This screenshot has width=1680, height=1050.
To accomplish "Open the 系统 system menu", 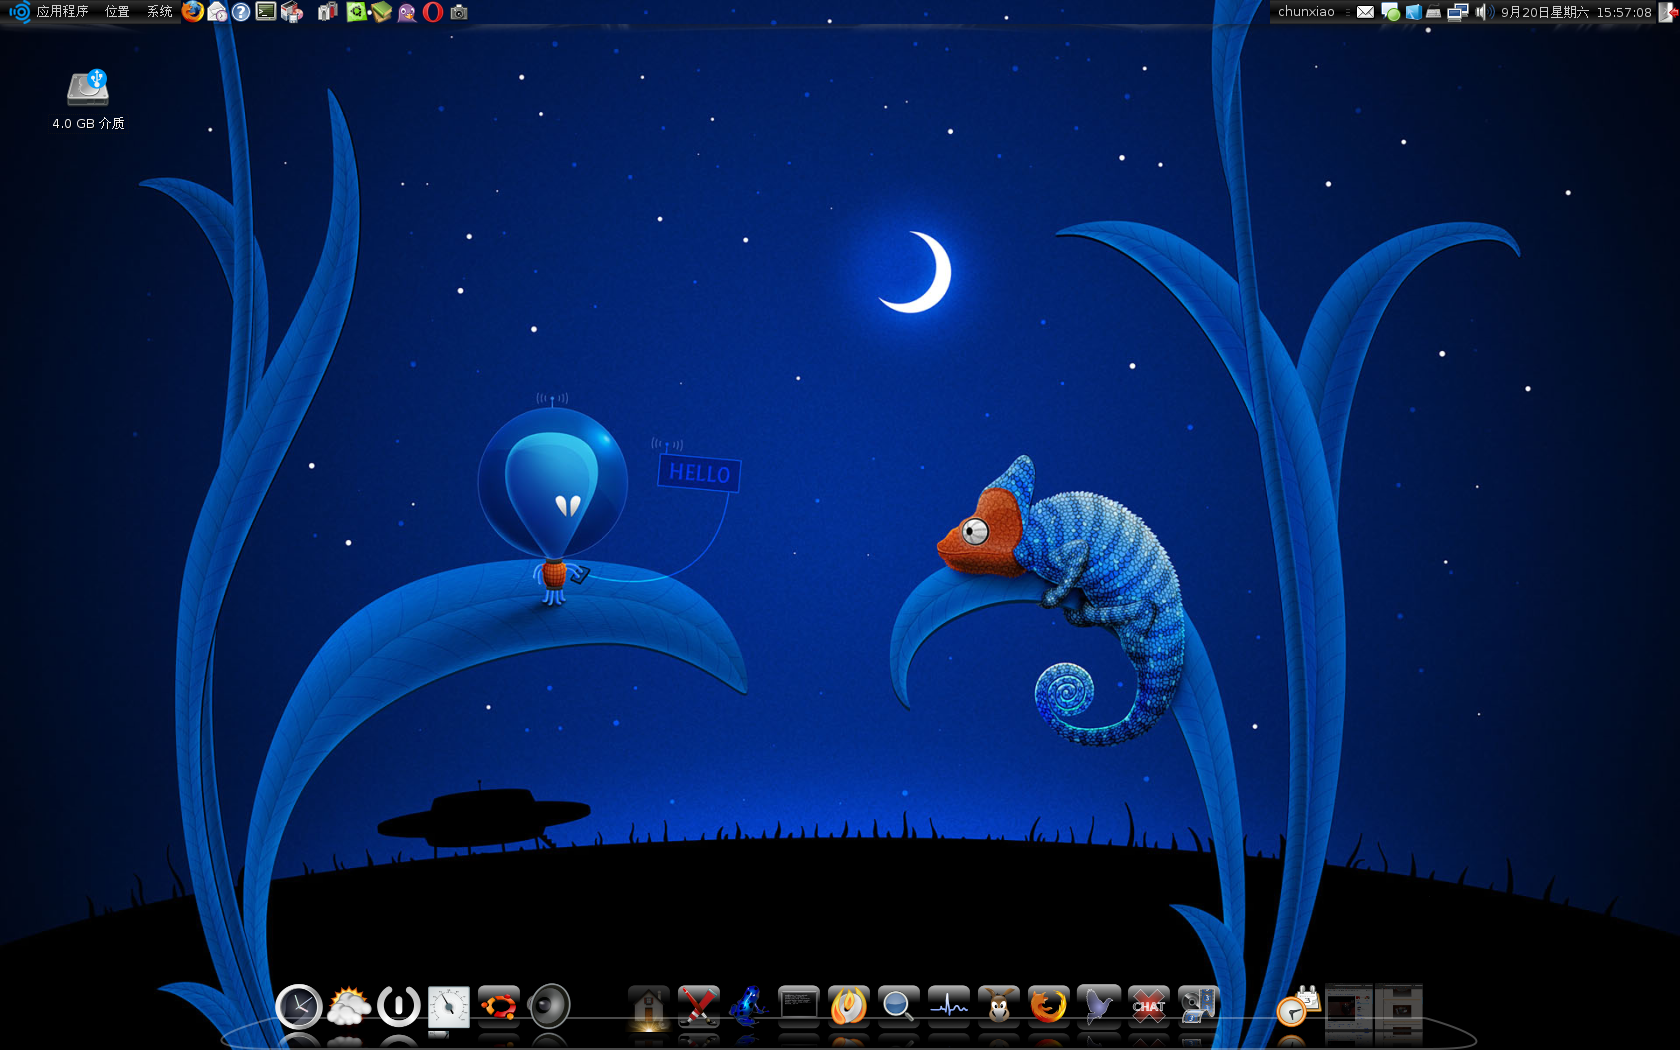I will (159, 12).
